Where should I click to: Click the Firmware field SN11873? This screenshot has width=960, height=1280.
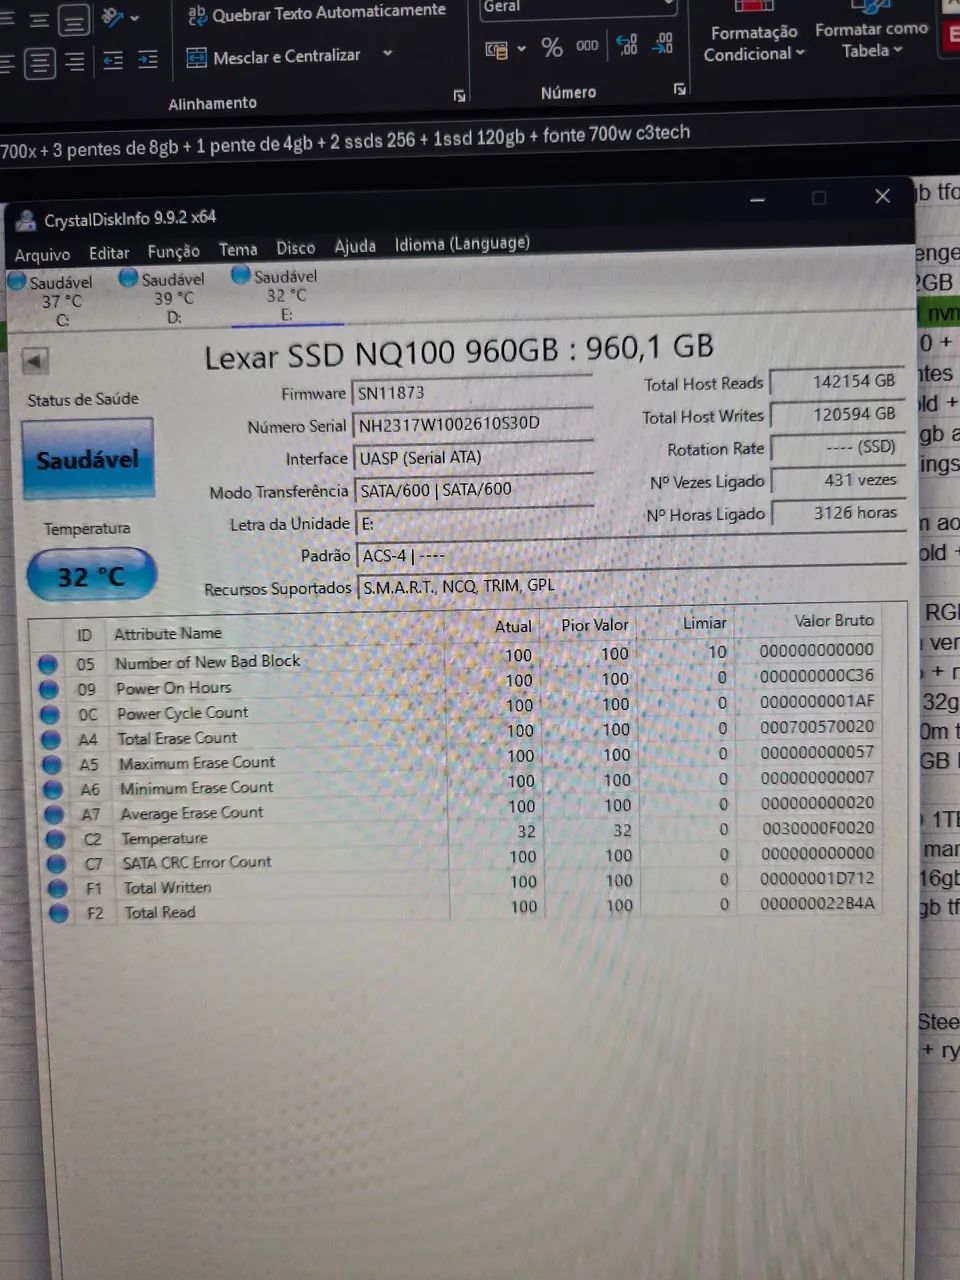pyautogui.click(x=472, y=391)
